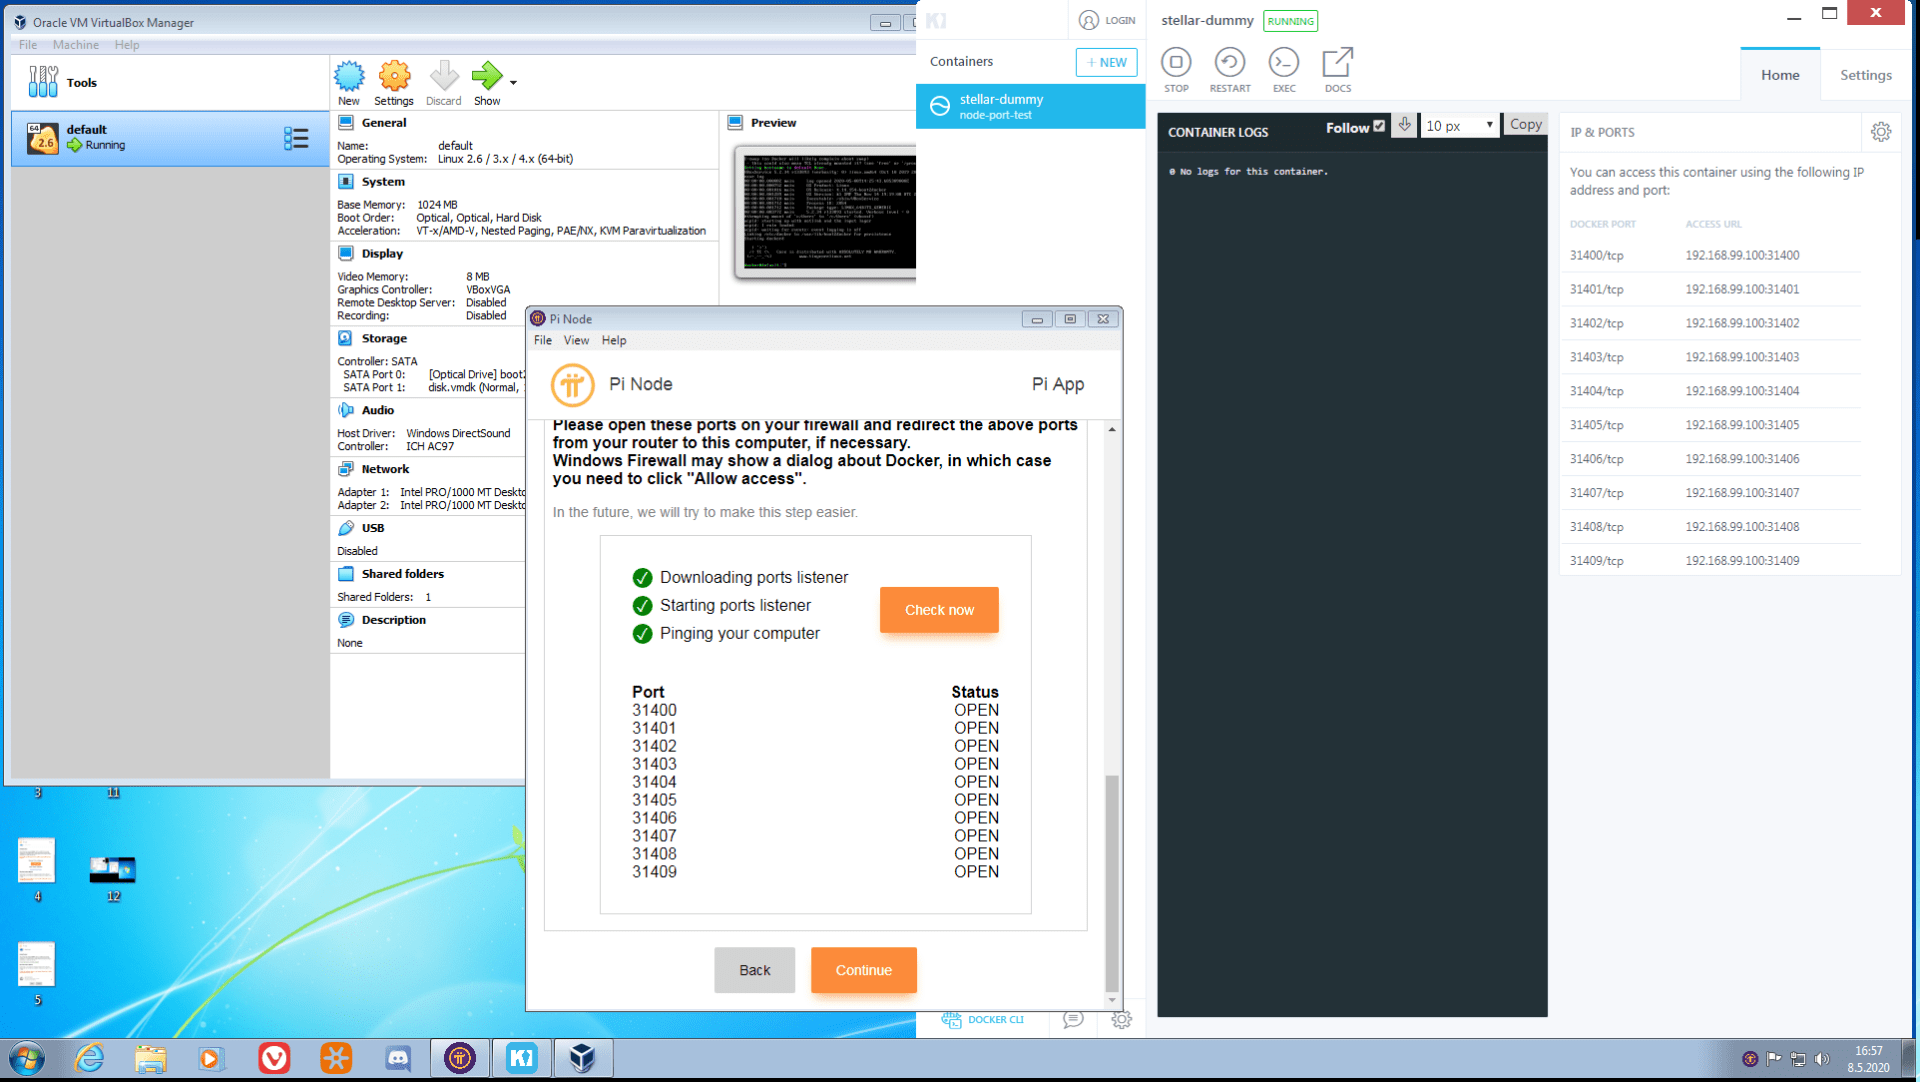Open access URL 192.168.99.100:31400
The height and width of the screenshot is (1082, 1920).
click(x=1742, y=255)
